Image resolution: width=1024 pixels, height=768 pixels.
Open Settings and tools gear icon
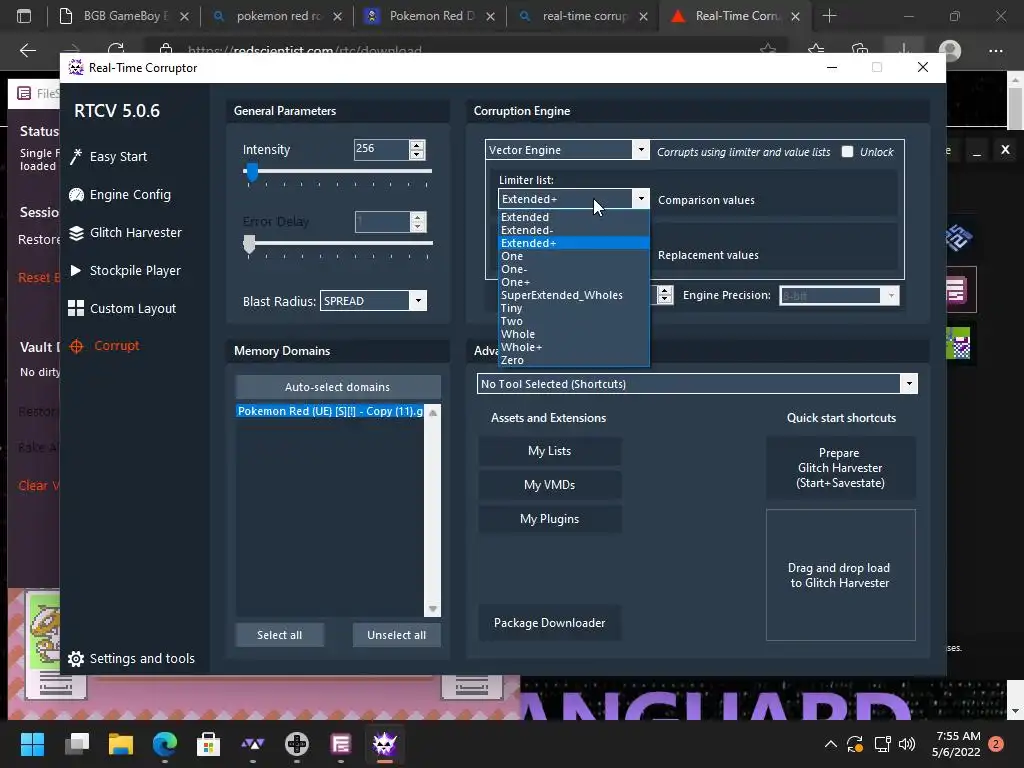pyautogui.click(x=76, y=659)
